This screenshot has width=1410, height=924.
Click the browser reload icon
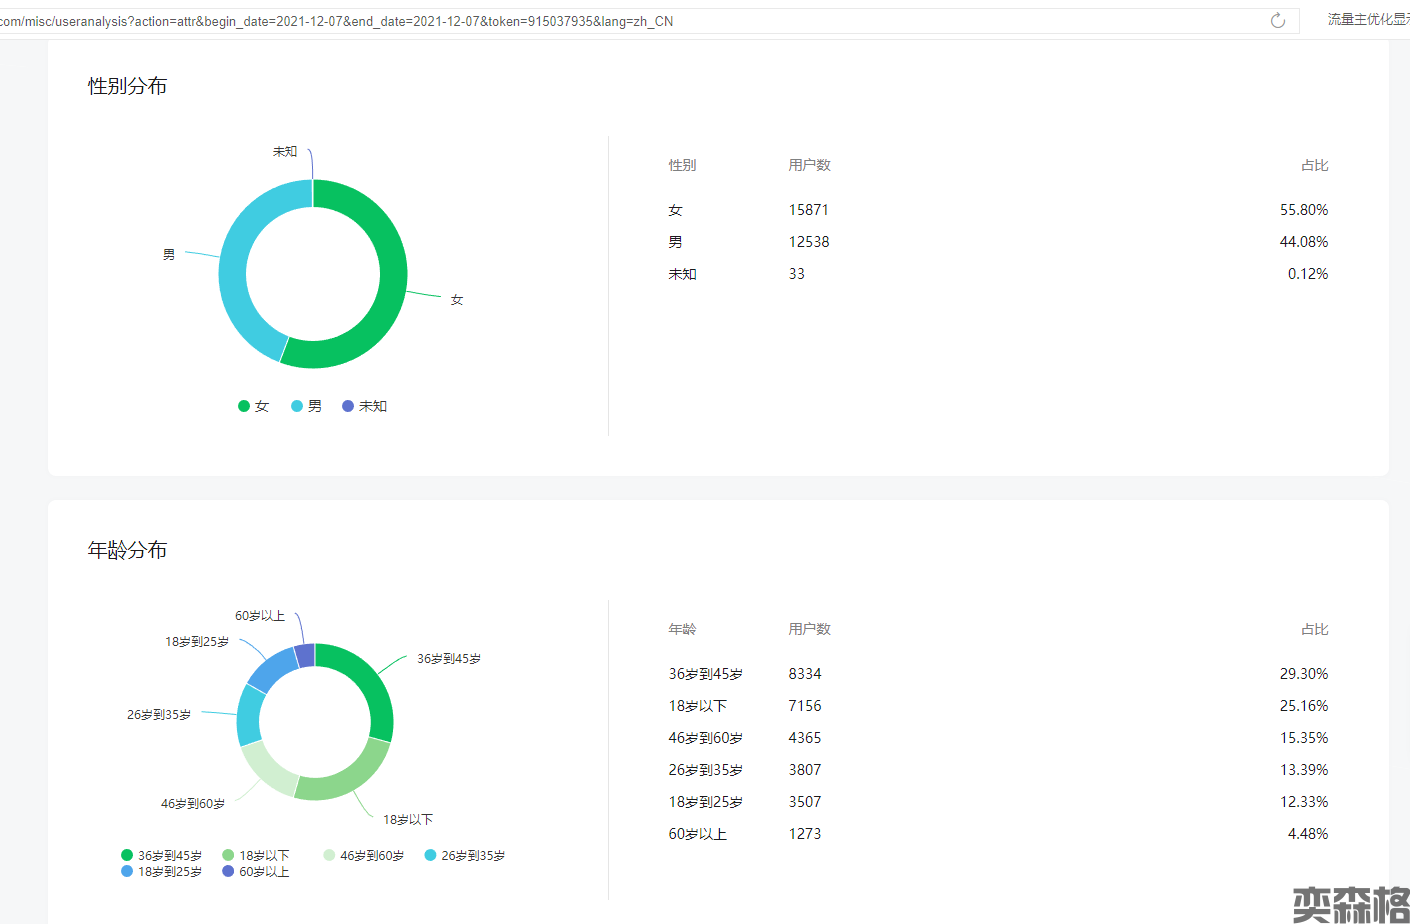(x=1277, y=21)
